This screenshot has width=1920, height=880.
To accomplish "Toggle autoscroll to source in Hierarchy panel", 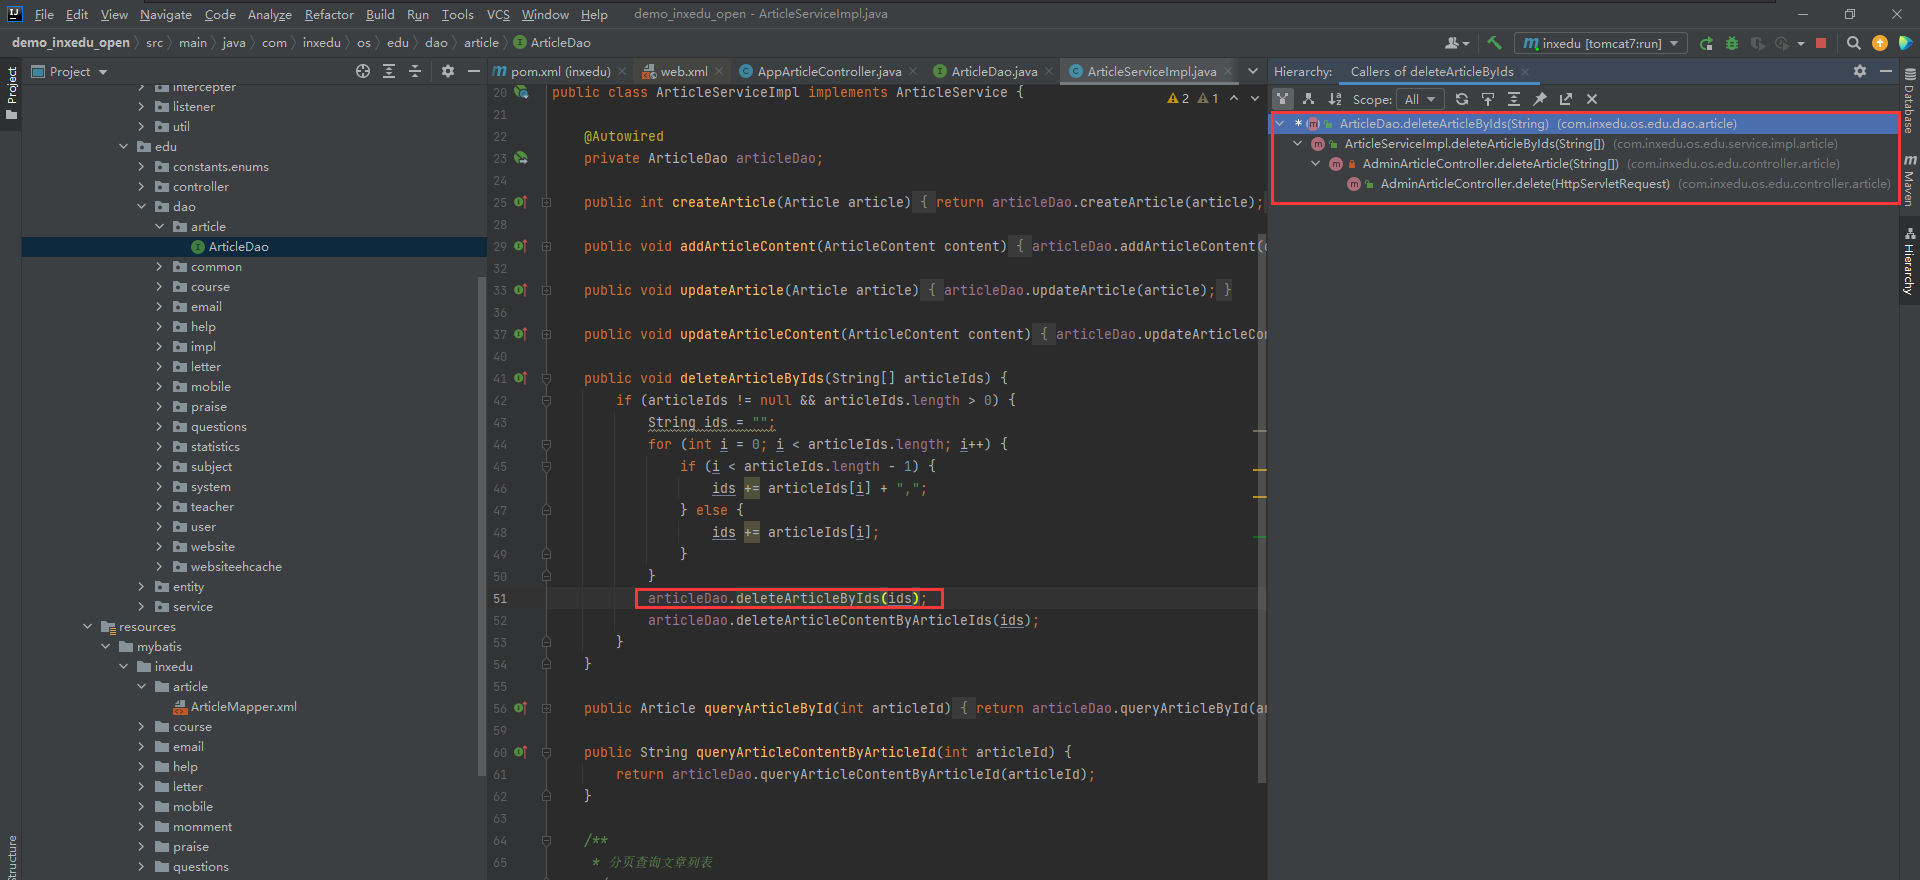I will pyautogui.click(x=1488, y=99).
